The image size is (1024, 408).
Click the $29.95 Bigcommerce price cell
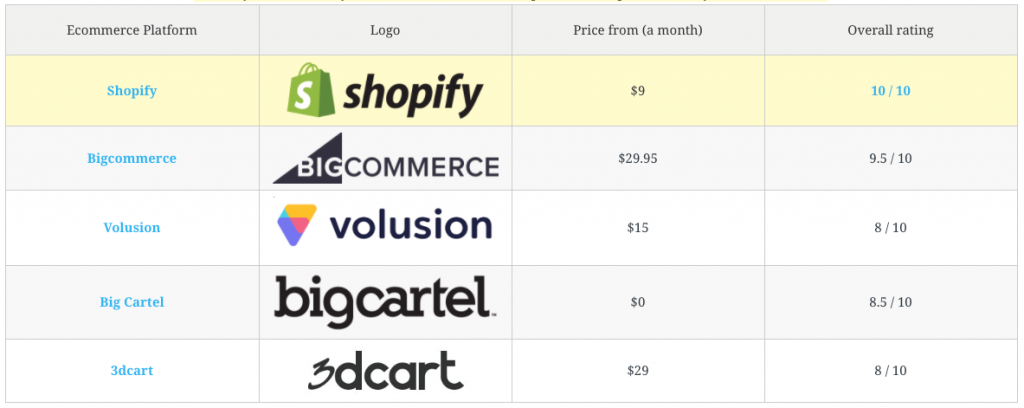tap(638, 158)
